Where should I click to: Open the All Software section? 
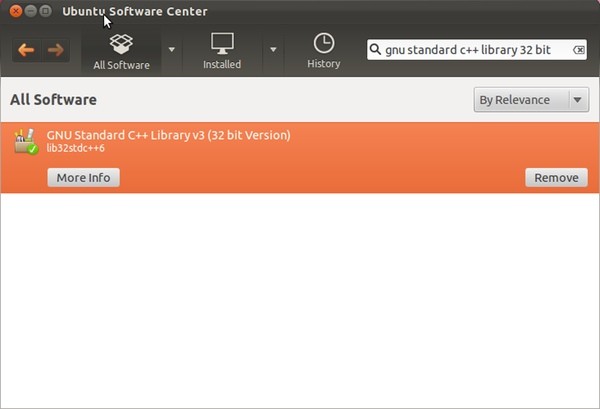coord(121,52)
